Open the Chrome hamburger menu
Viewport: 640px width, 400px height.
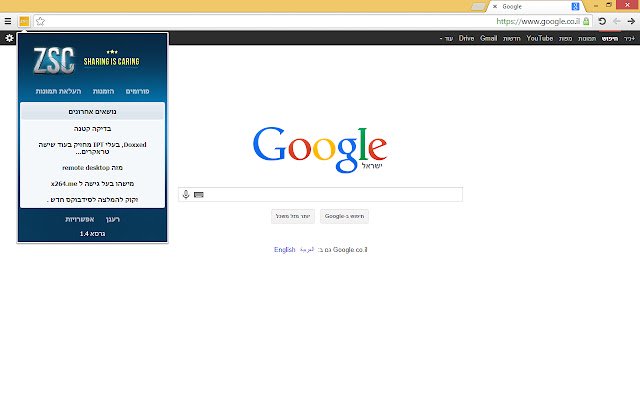pos(8,21)
